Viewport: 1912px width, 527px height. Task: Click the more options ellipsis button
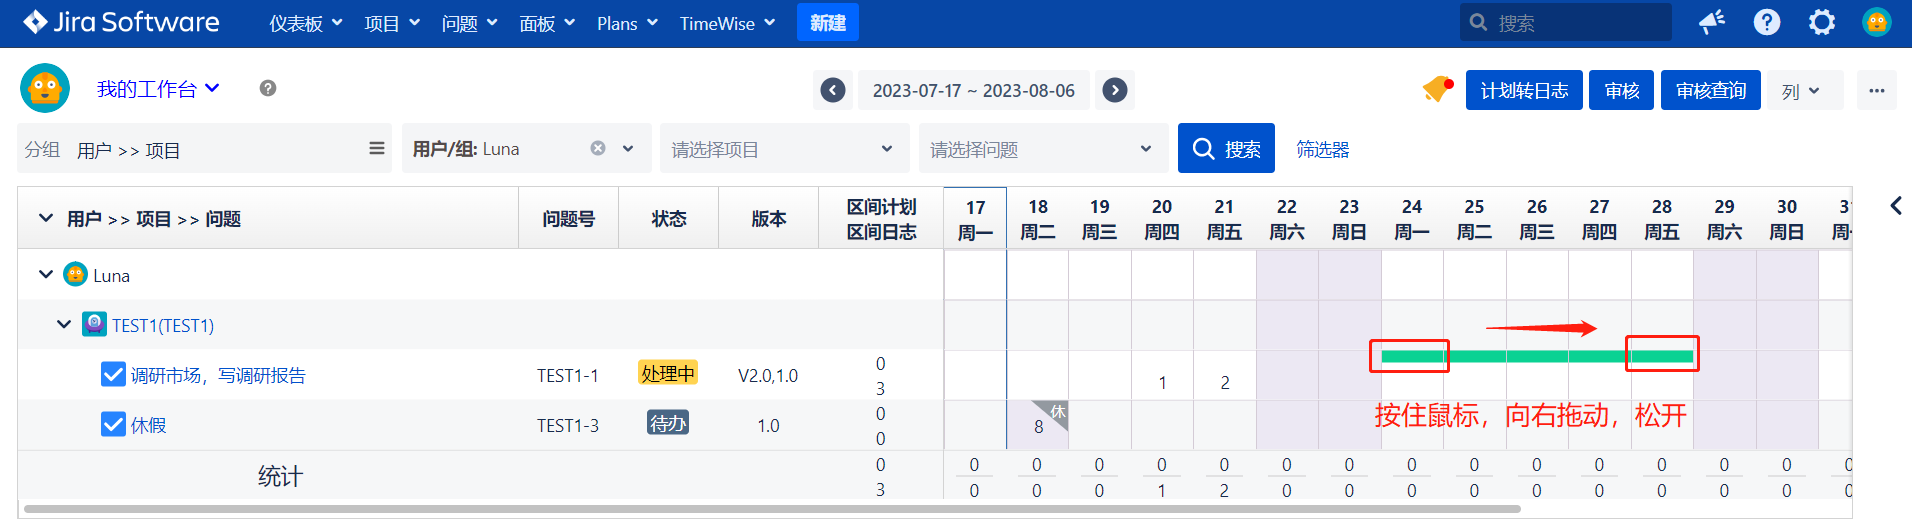pos(1876,91)
